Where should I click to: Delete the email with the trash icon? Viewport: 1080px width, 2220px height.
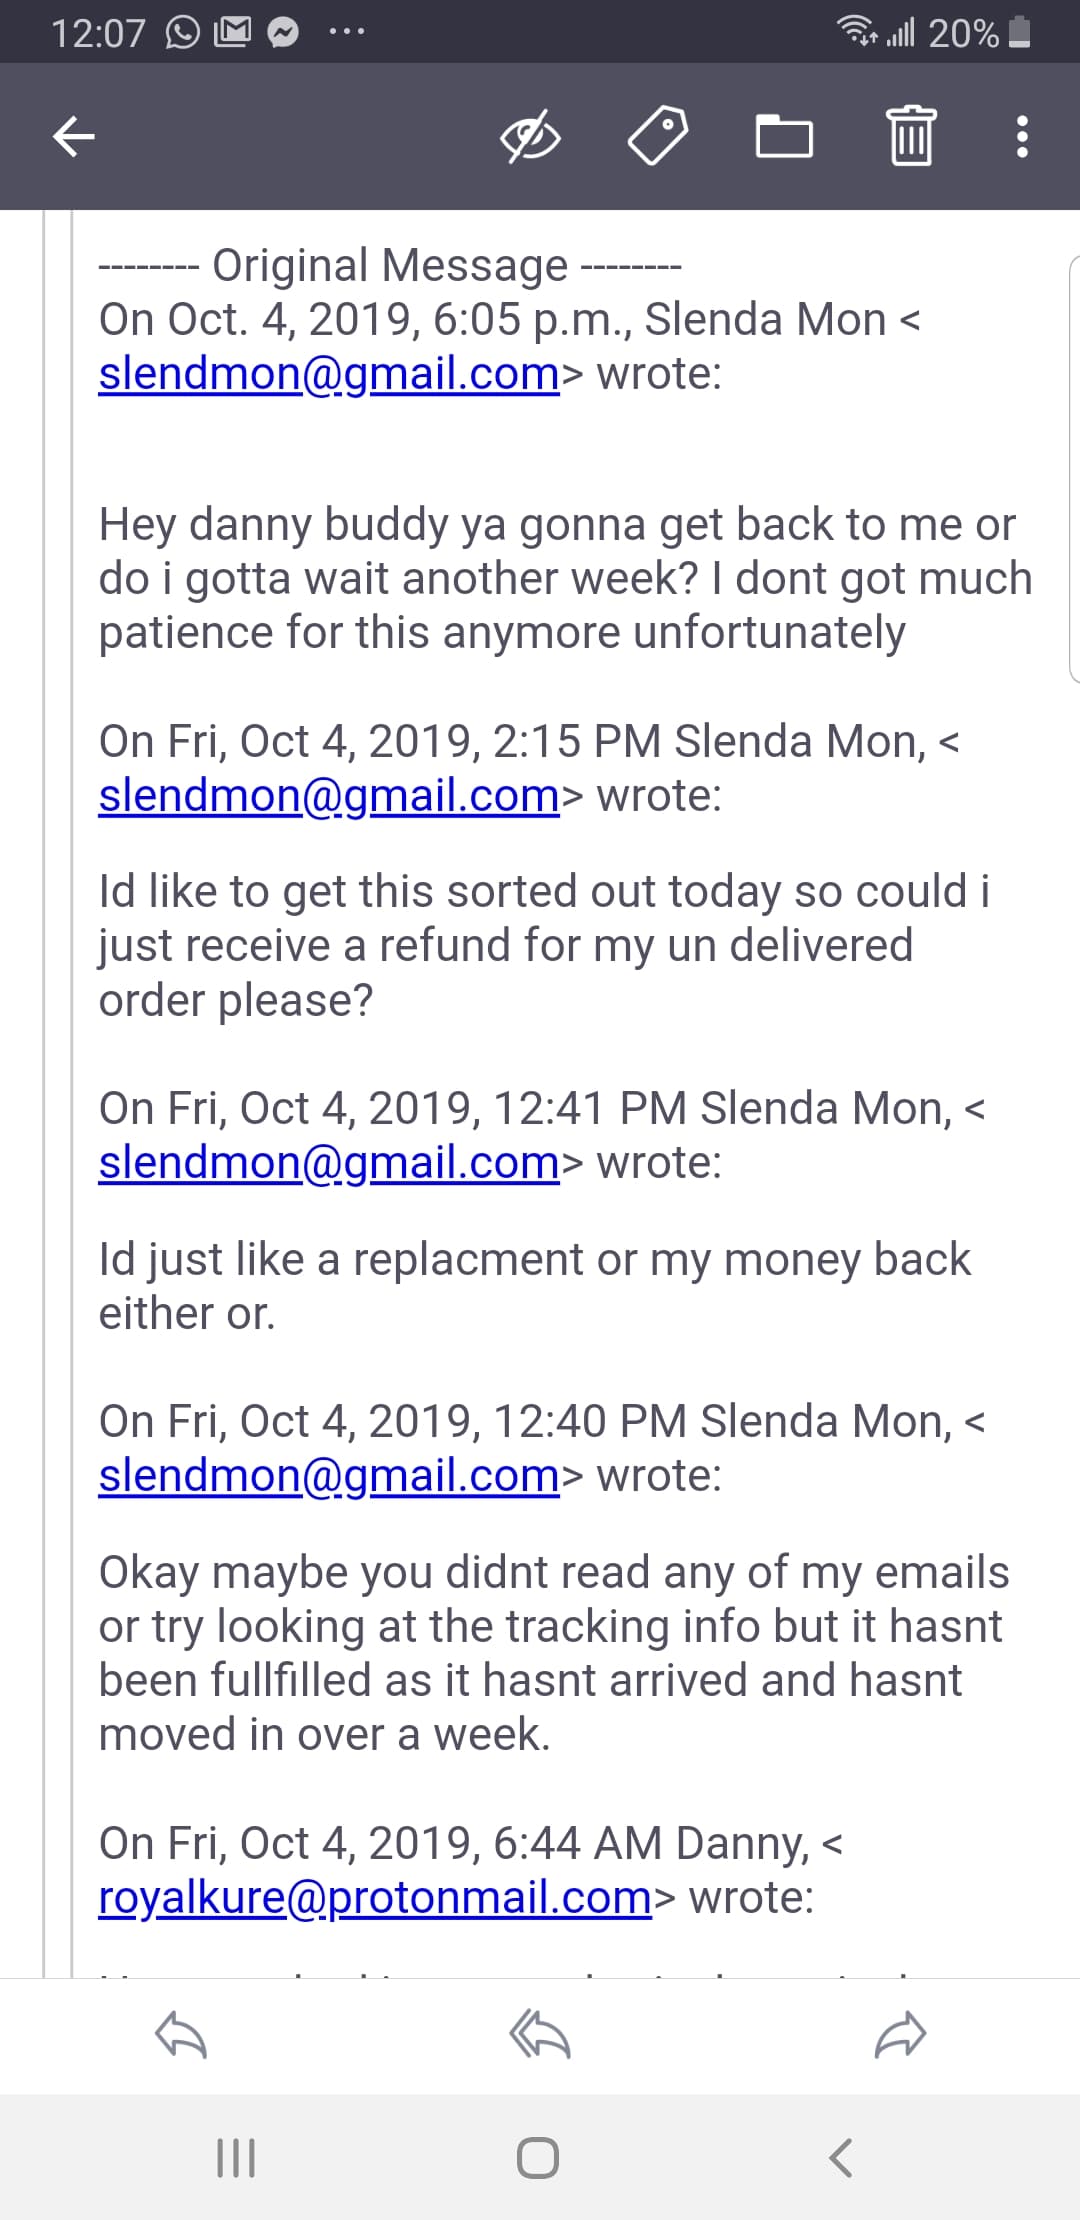(911, 136)
